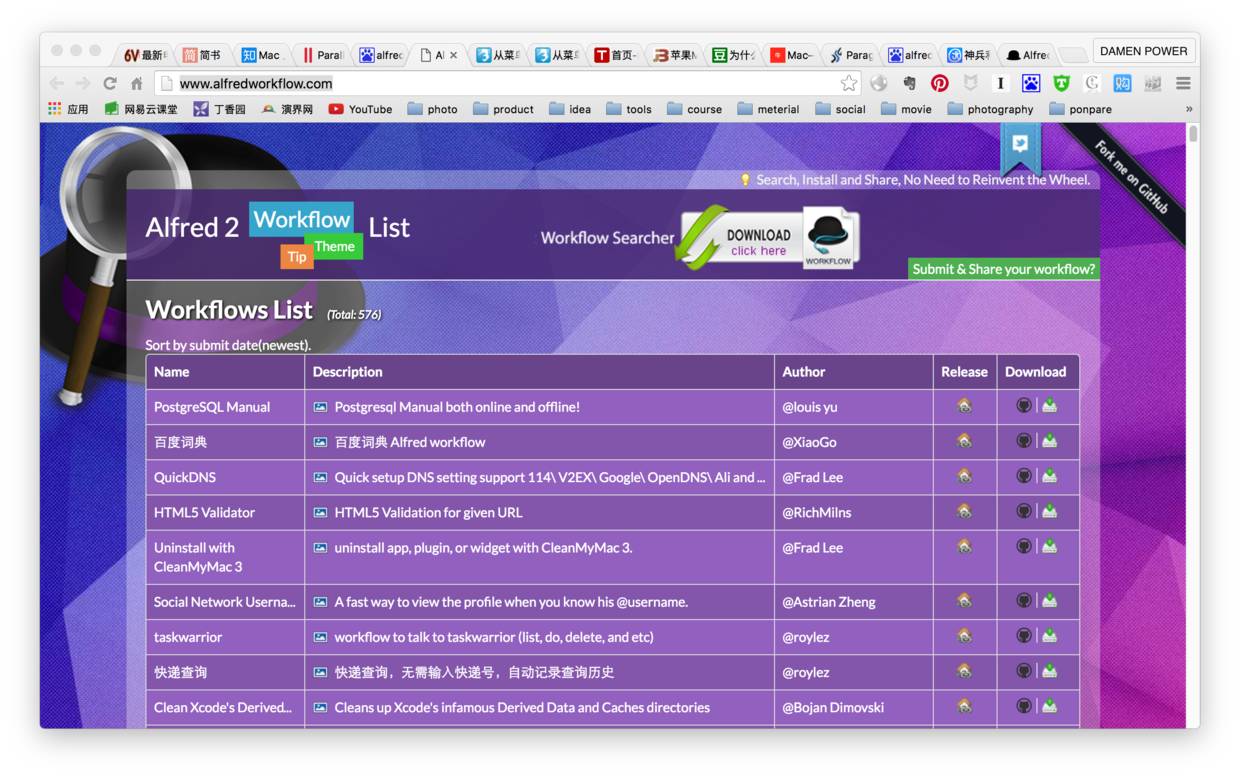Click the blue ribbon bookmark icon
This screenshot has height=776, width=1240.
point(1020,148)
